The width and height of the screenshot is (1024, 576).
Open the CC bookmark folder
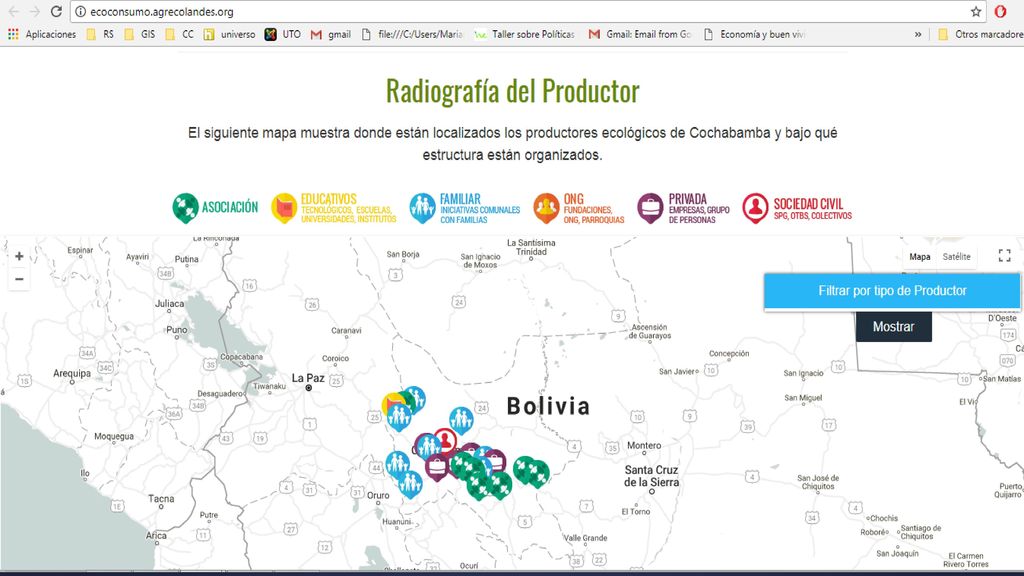coord(180,35)
